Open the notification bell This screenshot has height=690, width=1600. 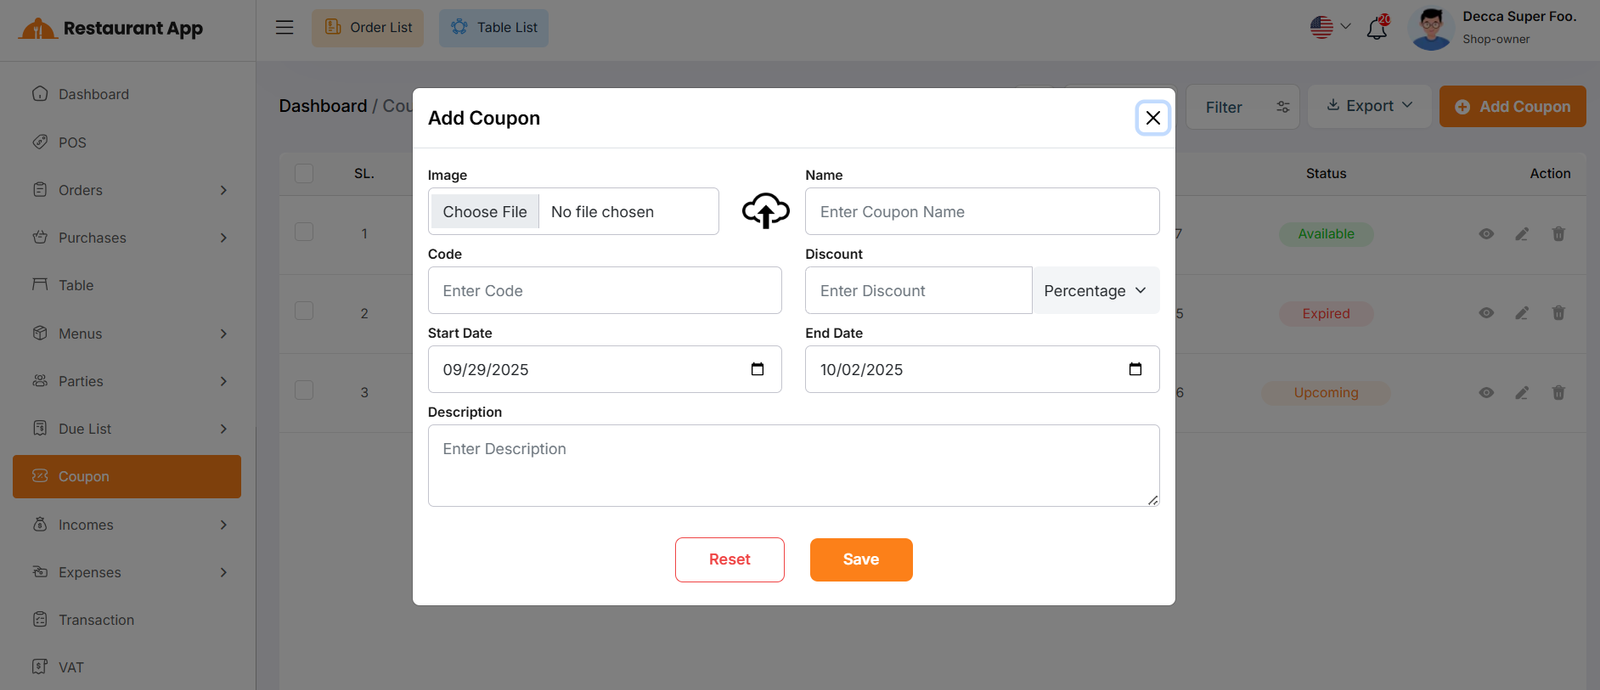[1377, 28]
